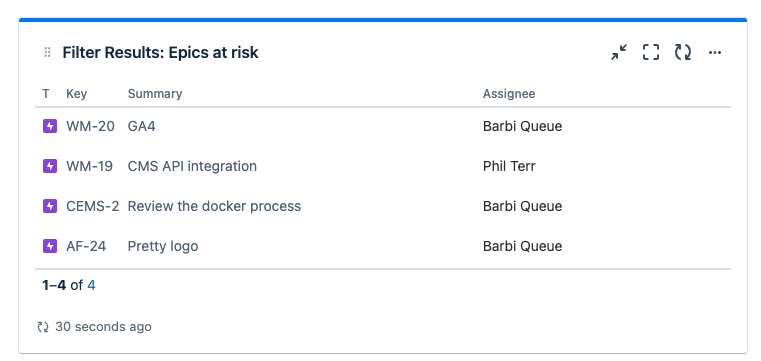Minimize the Epics at risk gadget
The height and width of the screenshot is (361, 761).
click(619, 52)
